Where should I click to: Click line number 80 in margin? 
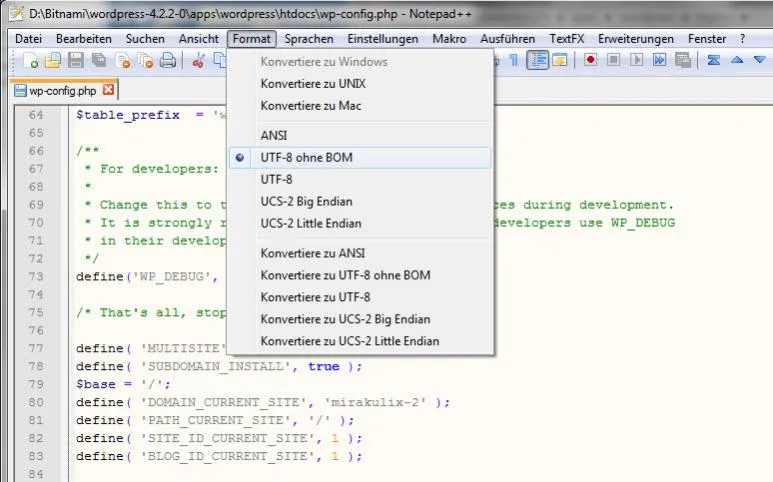click(36, 402)
